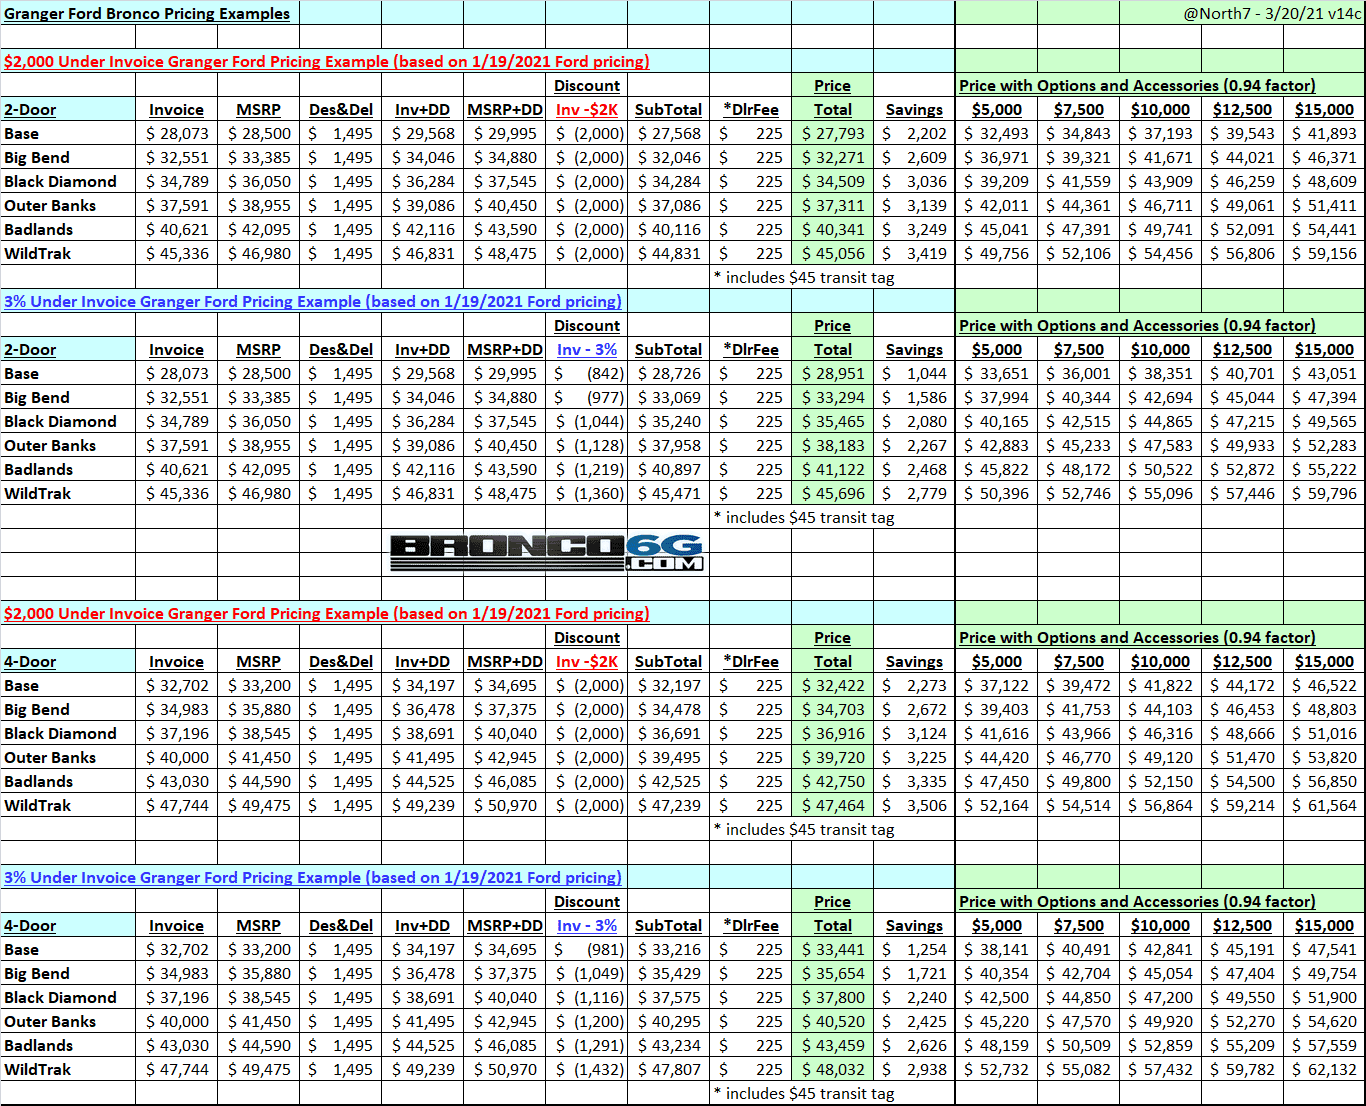
Task: Click the Savings value "$ 2,202"
Action: click(915, 134)
